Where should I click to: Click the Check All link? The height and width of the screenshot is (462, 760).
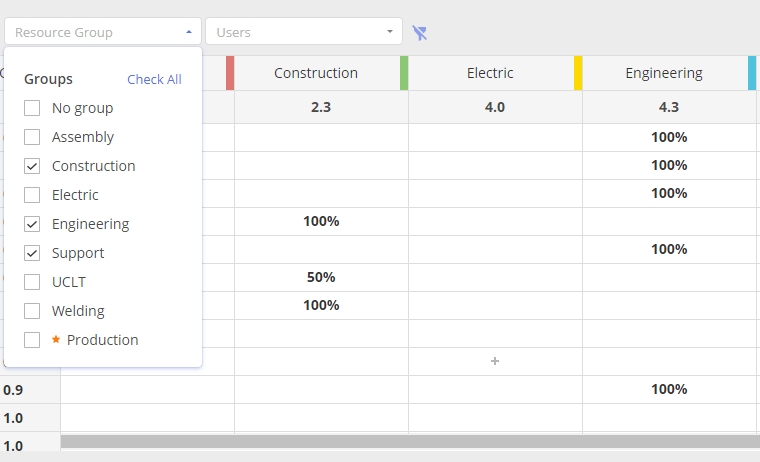[x=154, y=80]
